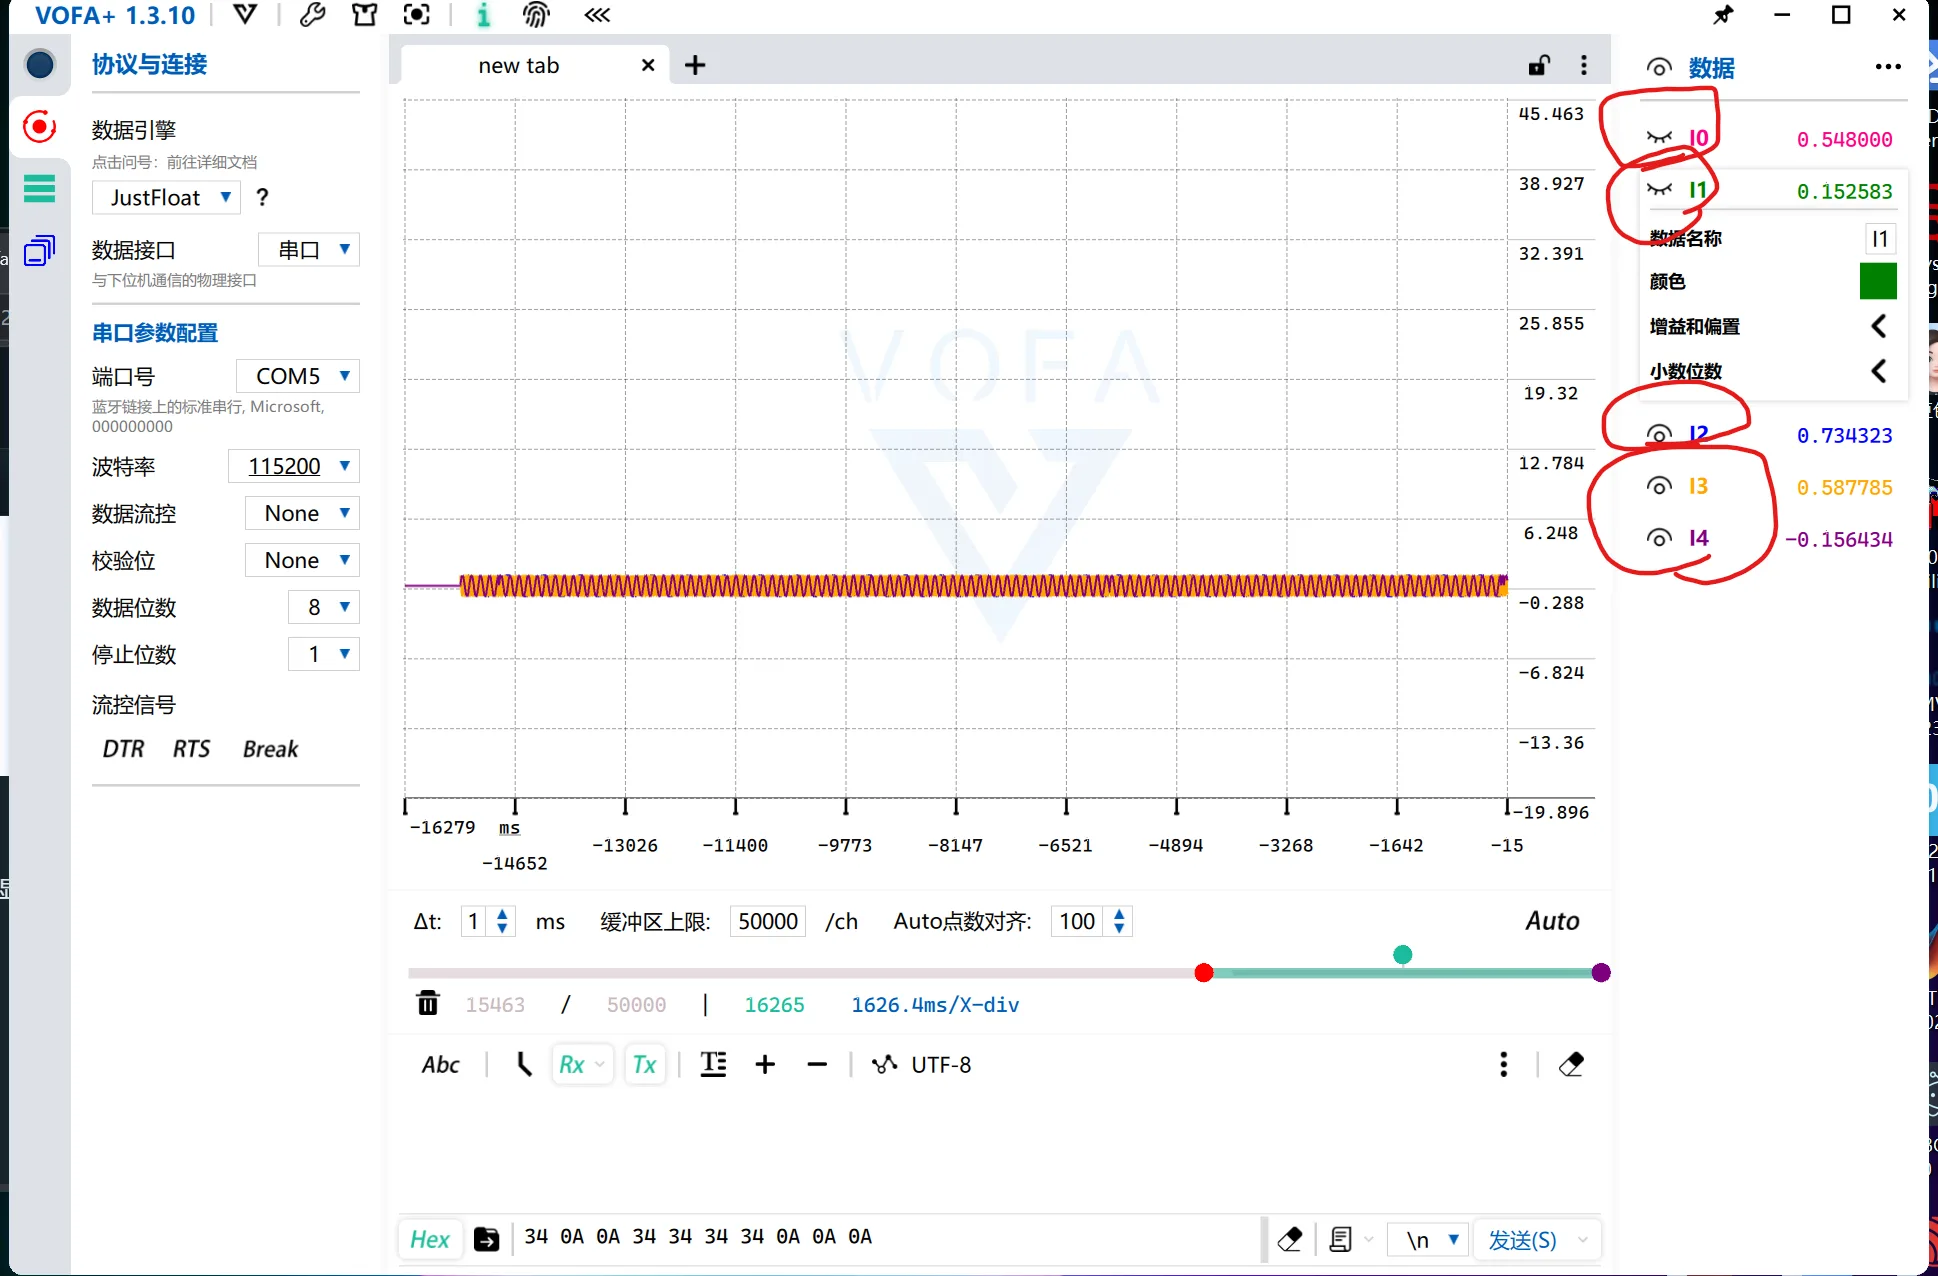Image resolution: width=1938 pixels, height=1276 pixels.
Task: Hide the I4 channel
Action: pyautogui.click(x=1660, y=538)
